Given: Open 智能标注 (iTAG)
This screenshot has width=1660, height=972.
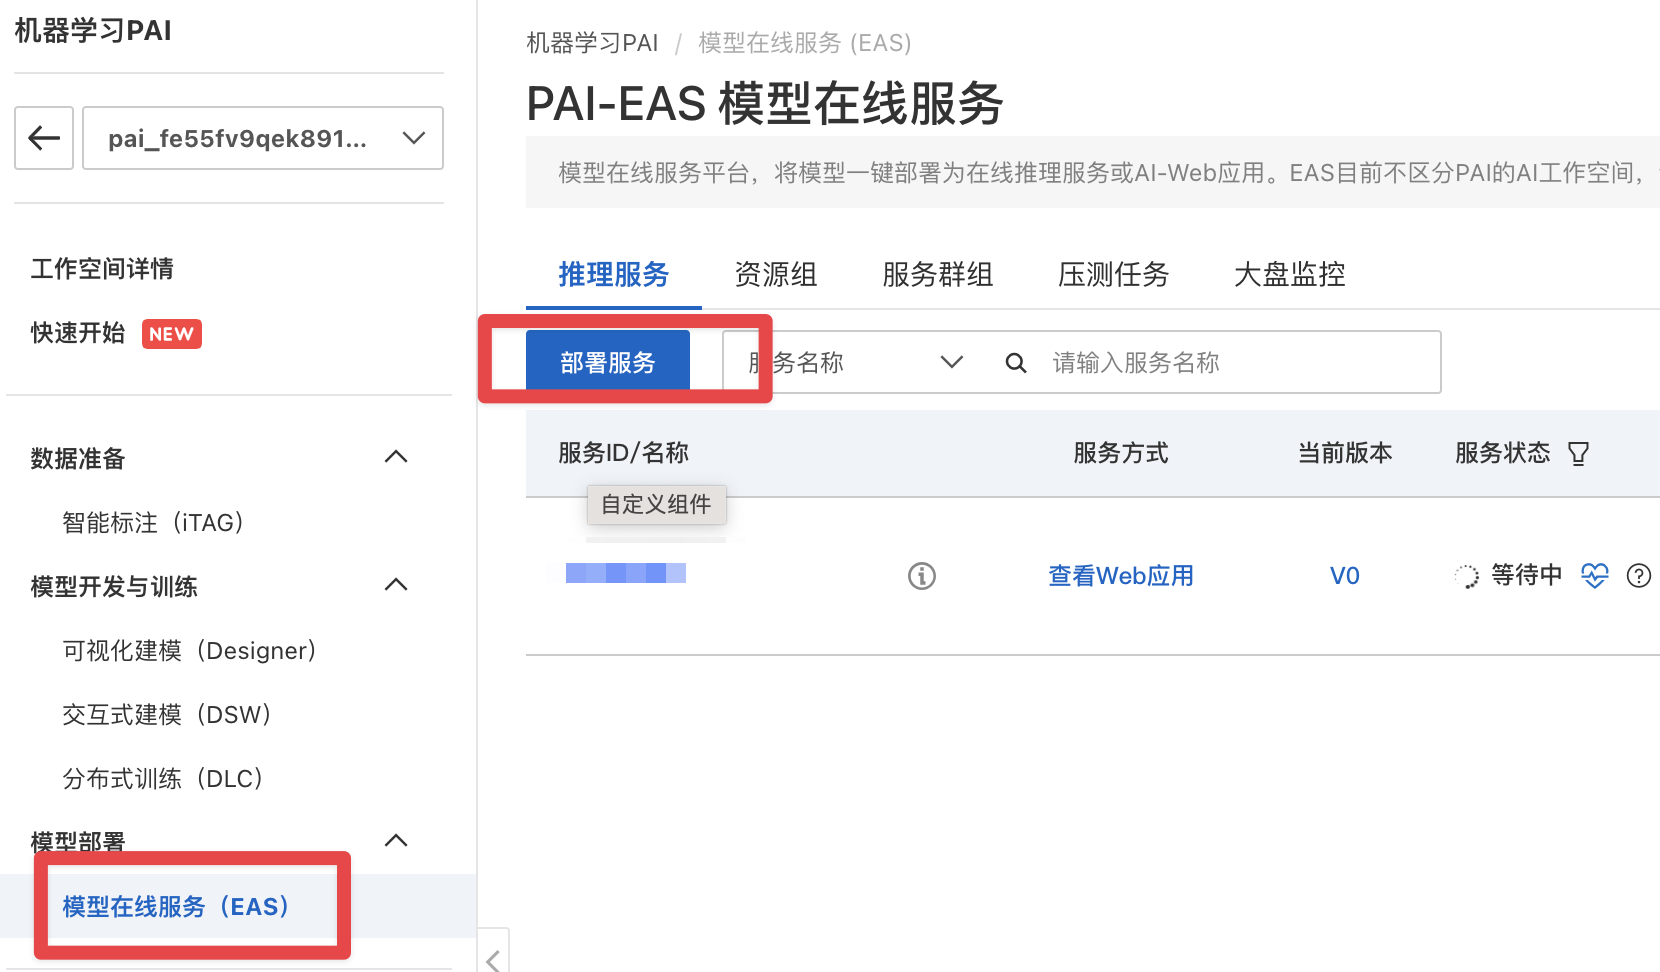Looking at the screenshot, I should click(152, 523).
